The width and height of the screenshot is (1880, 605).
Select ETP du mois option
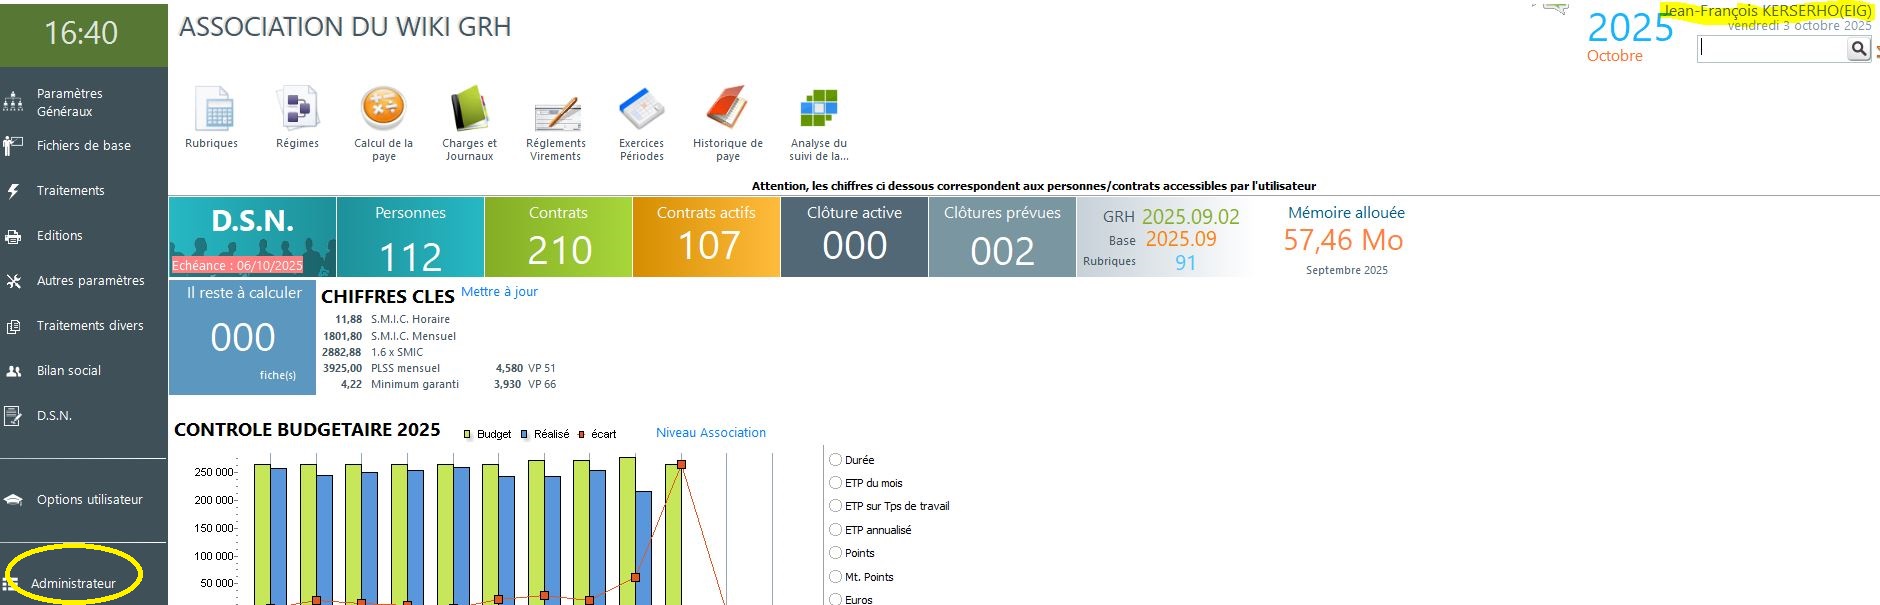[835, 483]
